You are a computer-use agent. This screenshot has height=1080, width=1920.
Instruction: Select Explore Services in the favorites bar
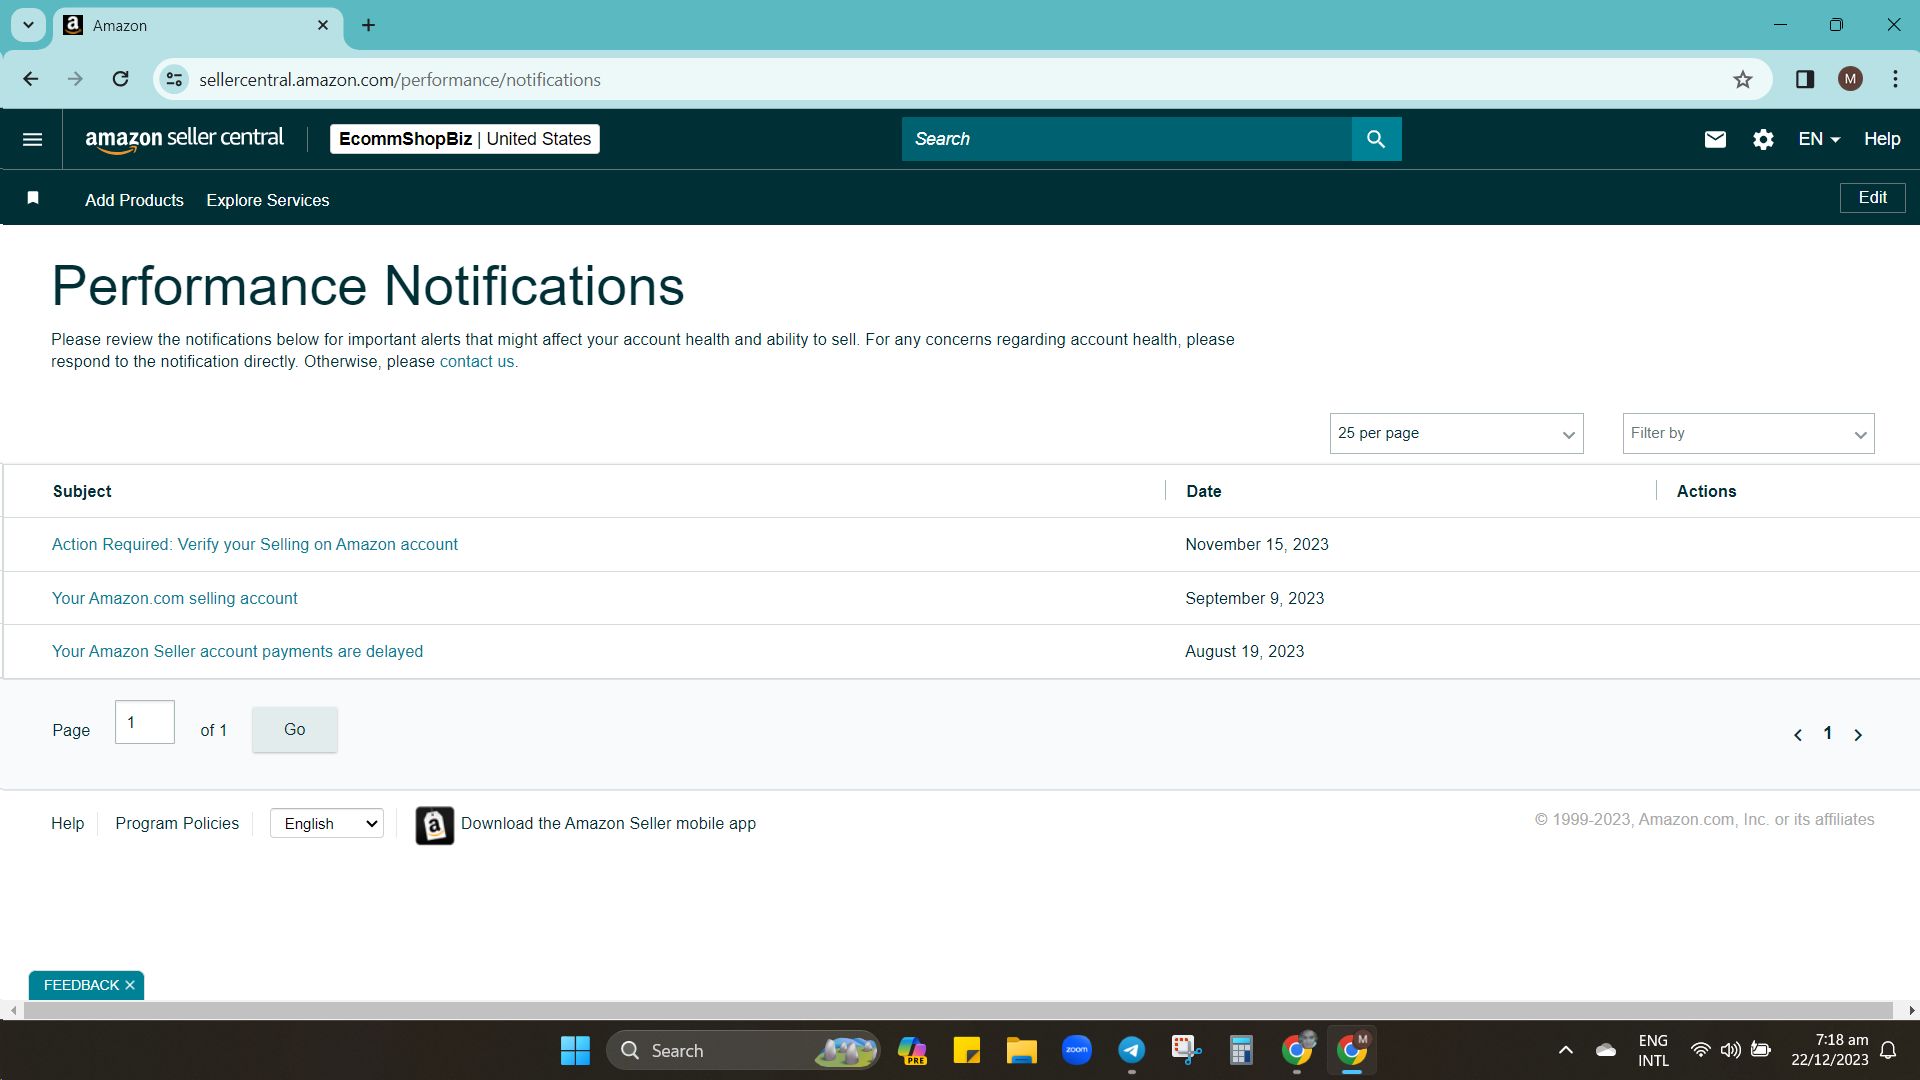(x=268, y=200)
